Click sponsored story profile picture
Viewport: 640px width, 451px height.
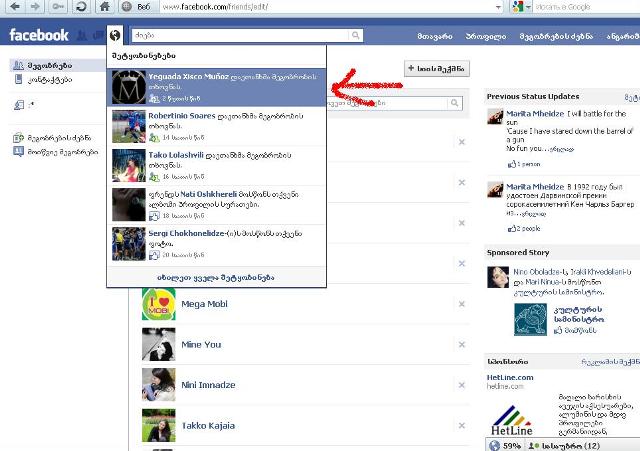click(498, 277)
